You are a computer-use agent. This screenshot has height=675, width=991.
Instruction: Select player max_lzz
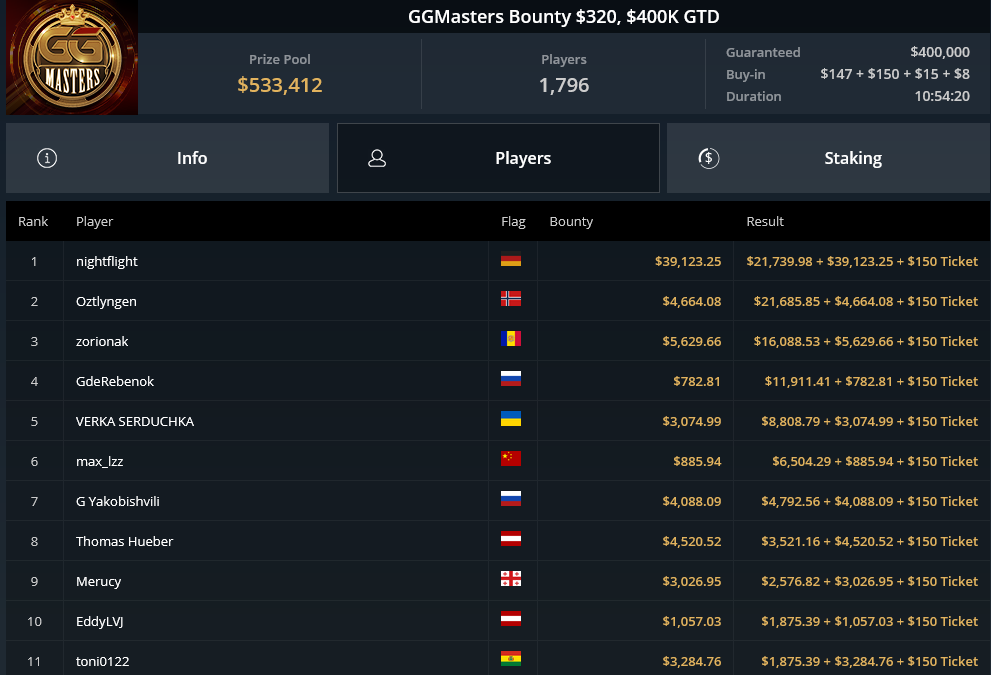click(x=99, y=461)
